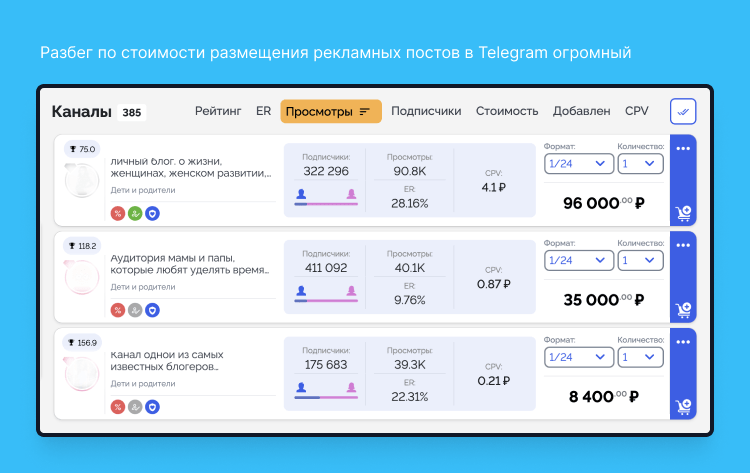Click female audience icon for 322 296 subscribers
The height and width of the screenshot is (473, 750).
351,194
